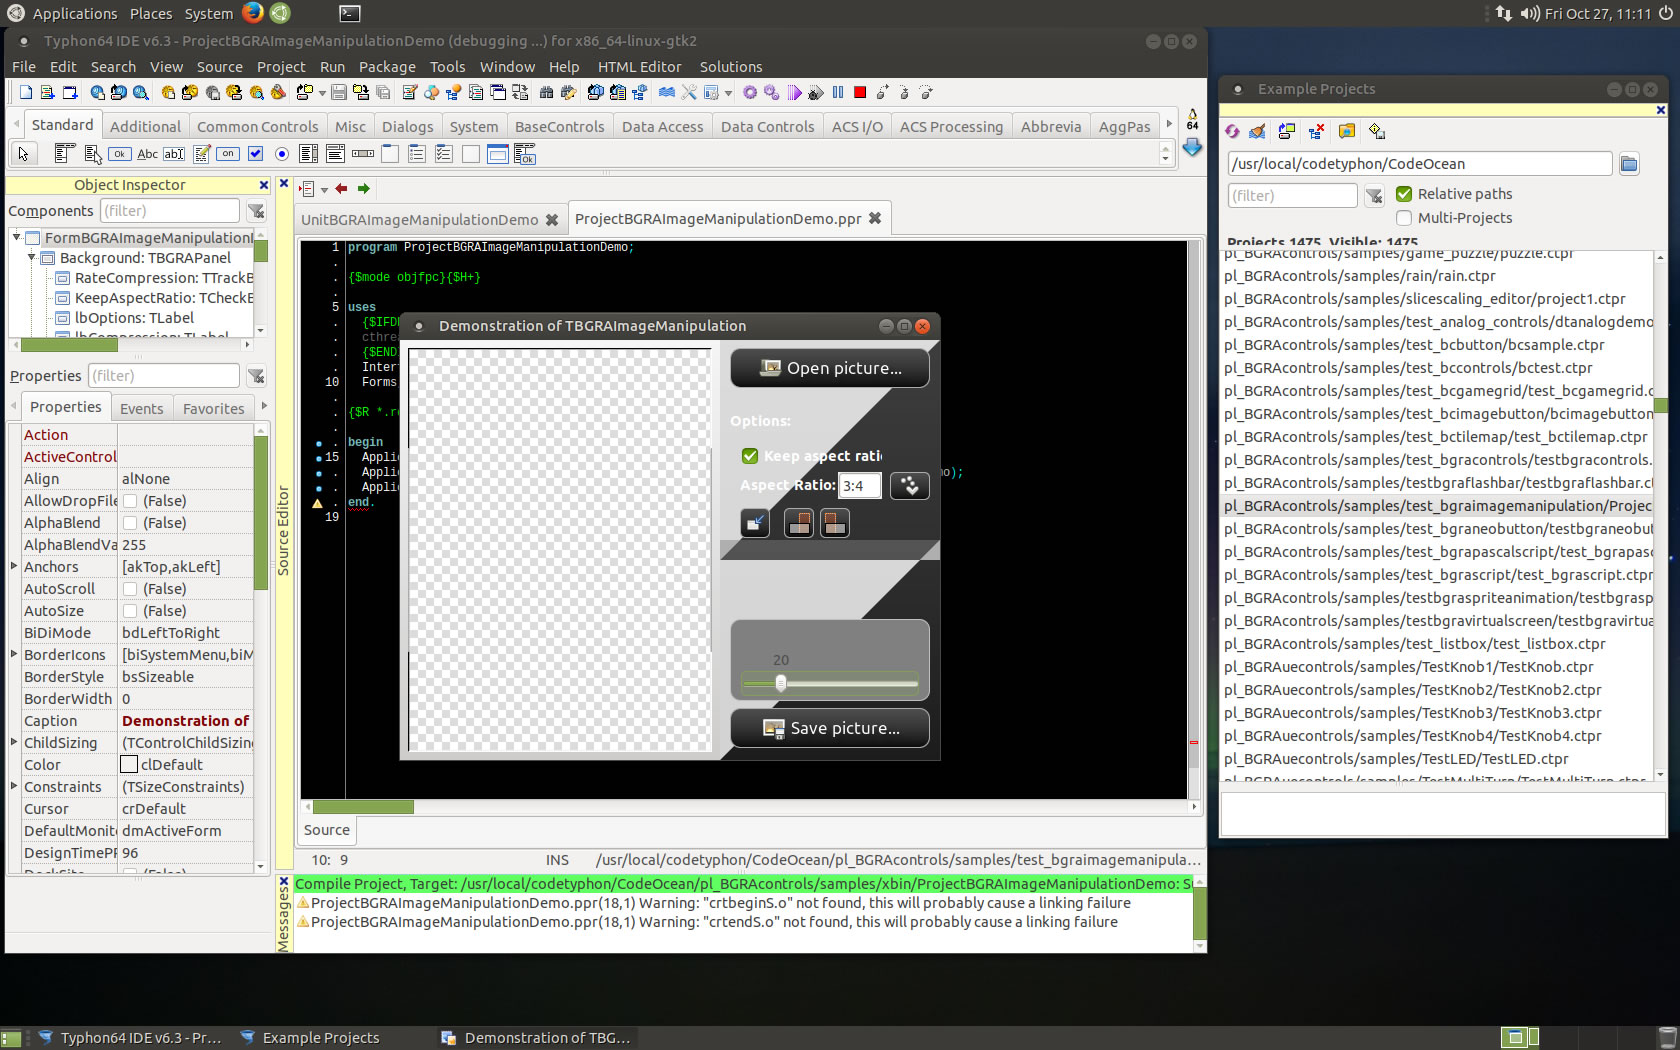Click the binoculars Find icon in toolbar

(x=546, y=93)
